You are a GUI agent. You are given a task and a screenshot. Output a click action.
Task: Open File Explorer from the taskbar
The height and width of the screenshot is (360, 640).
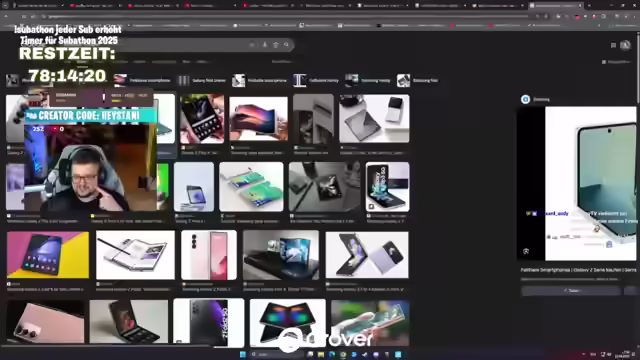(x=321, y=354)
